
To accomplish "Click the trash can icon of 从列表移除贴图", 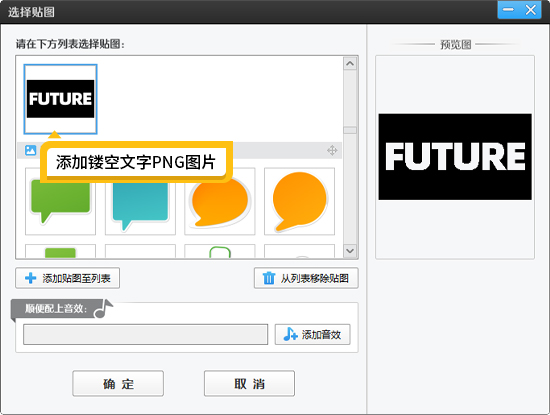I will point(269,278).
